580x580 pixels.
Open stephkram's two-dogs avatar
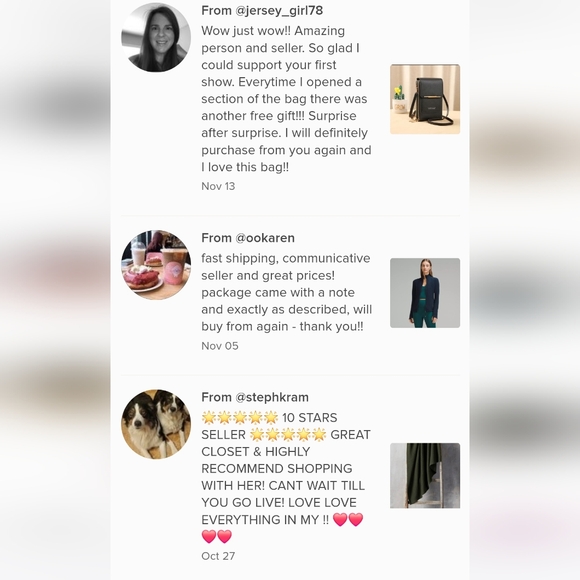tap(156, 424)
